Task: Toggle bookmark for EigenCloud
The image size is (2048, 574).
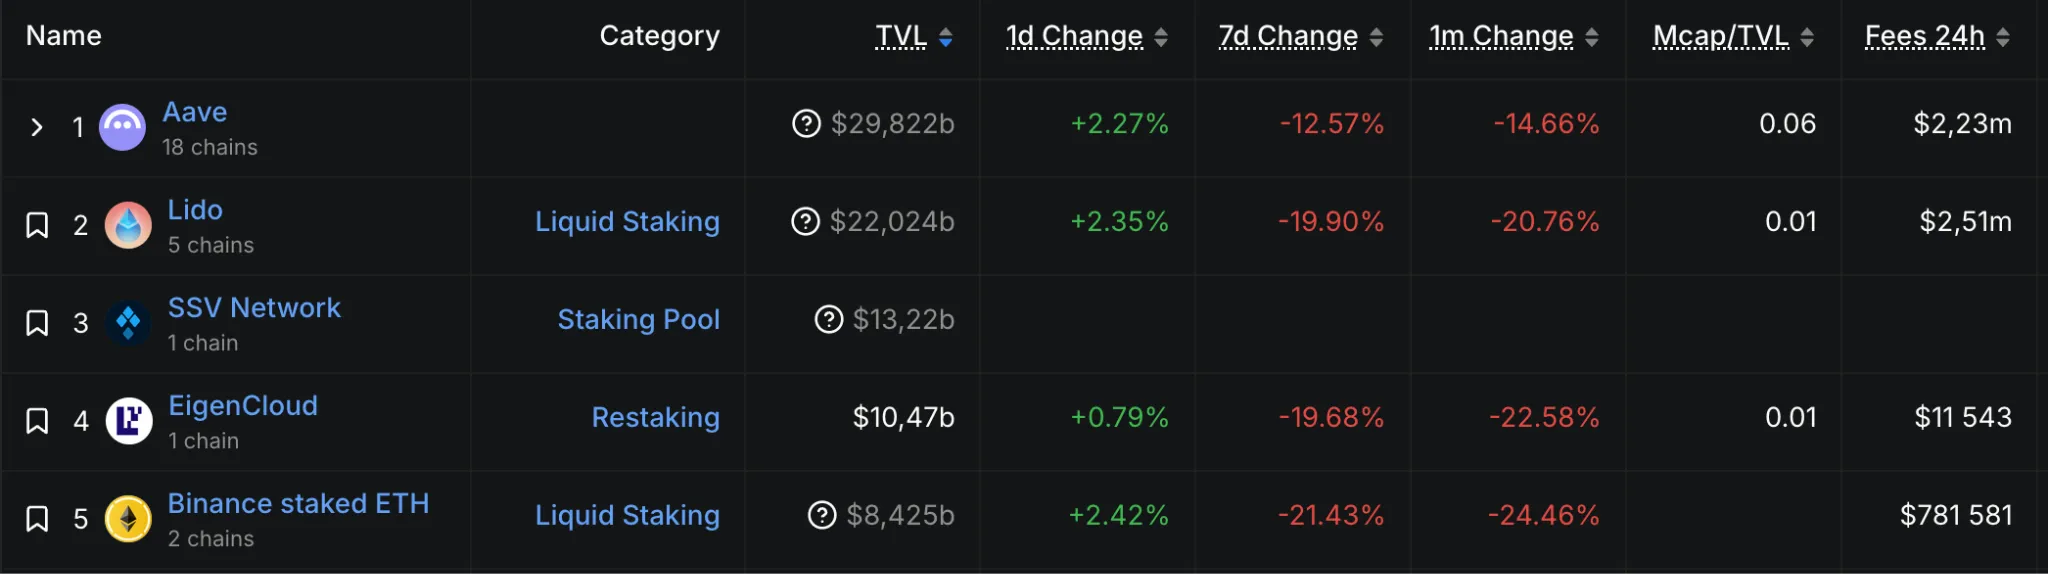Action: pos(37,421)
